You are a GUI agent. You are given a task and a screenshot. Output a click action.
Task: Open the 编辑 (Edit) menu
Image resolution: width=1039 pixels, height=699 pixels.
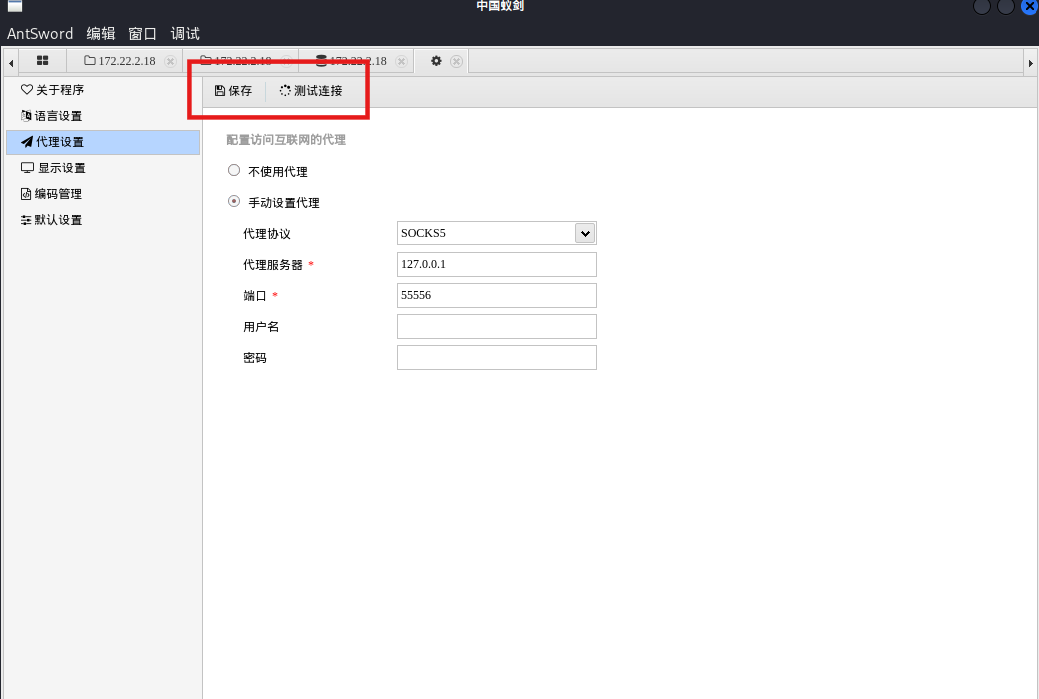[101, 33]
